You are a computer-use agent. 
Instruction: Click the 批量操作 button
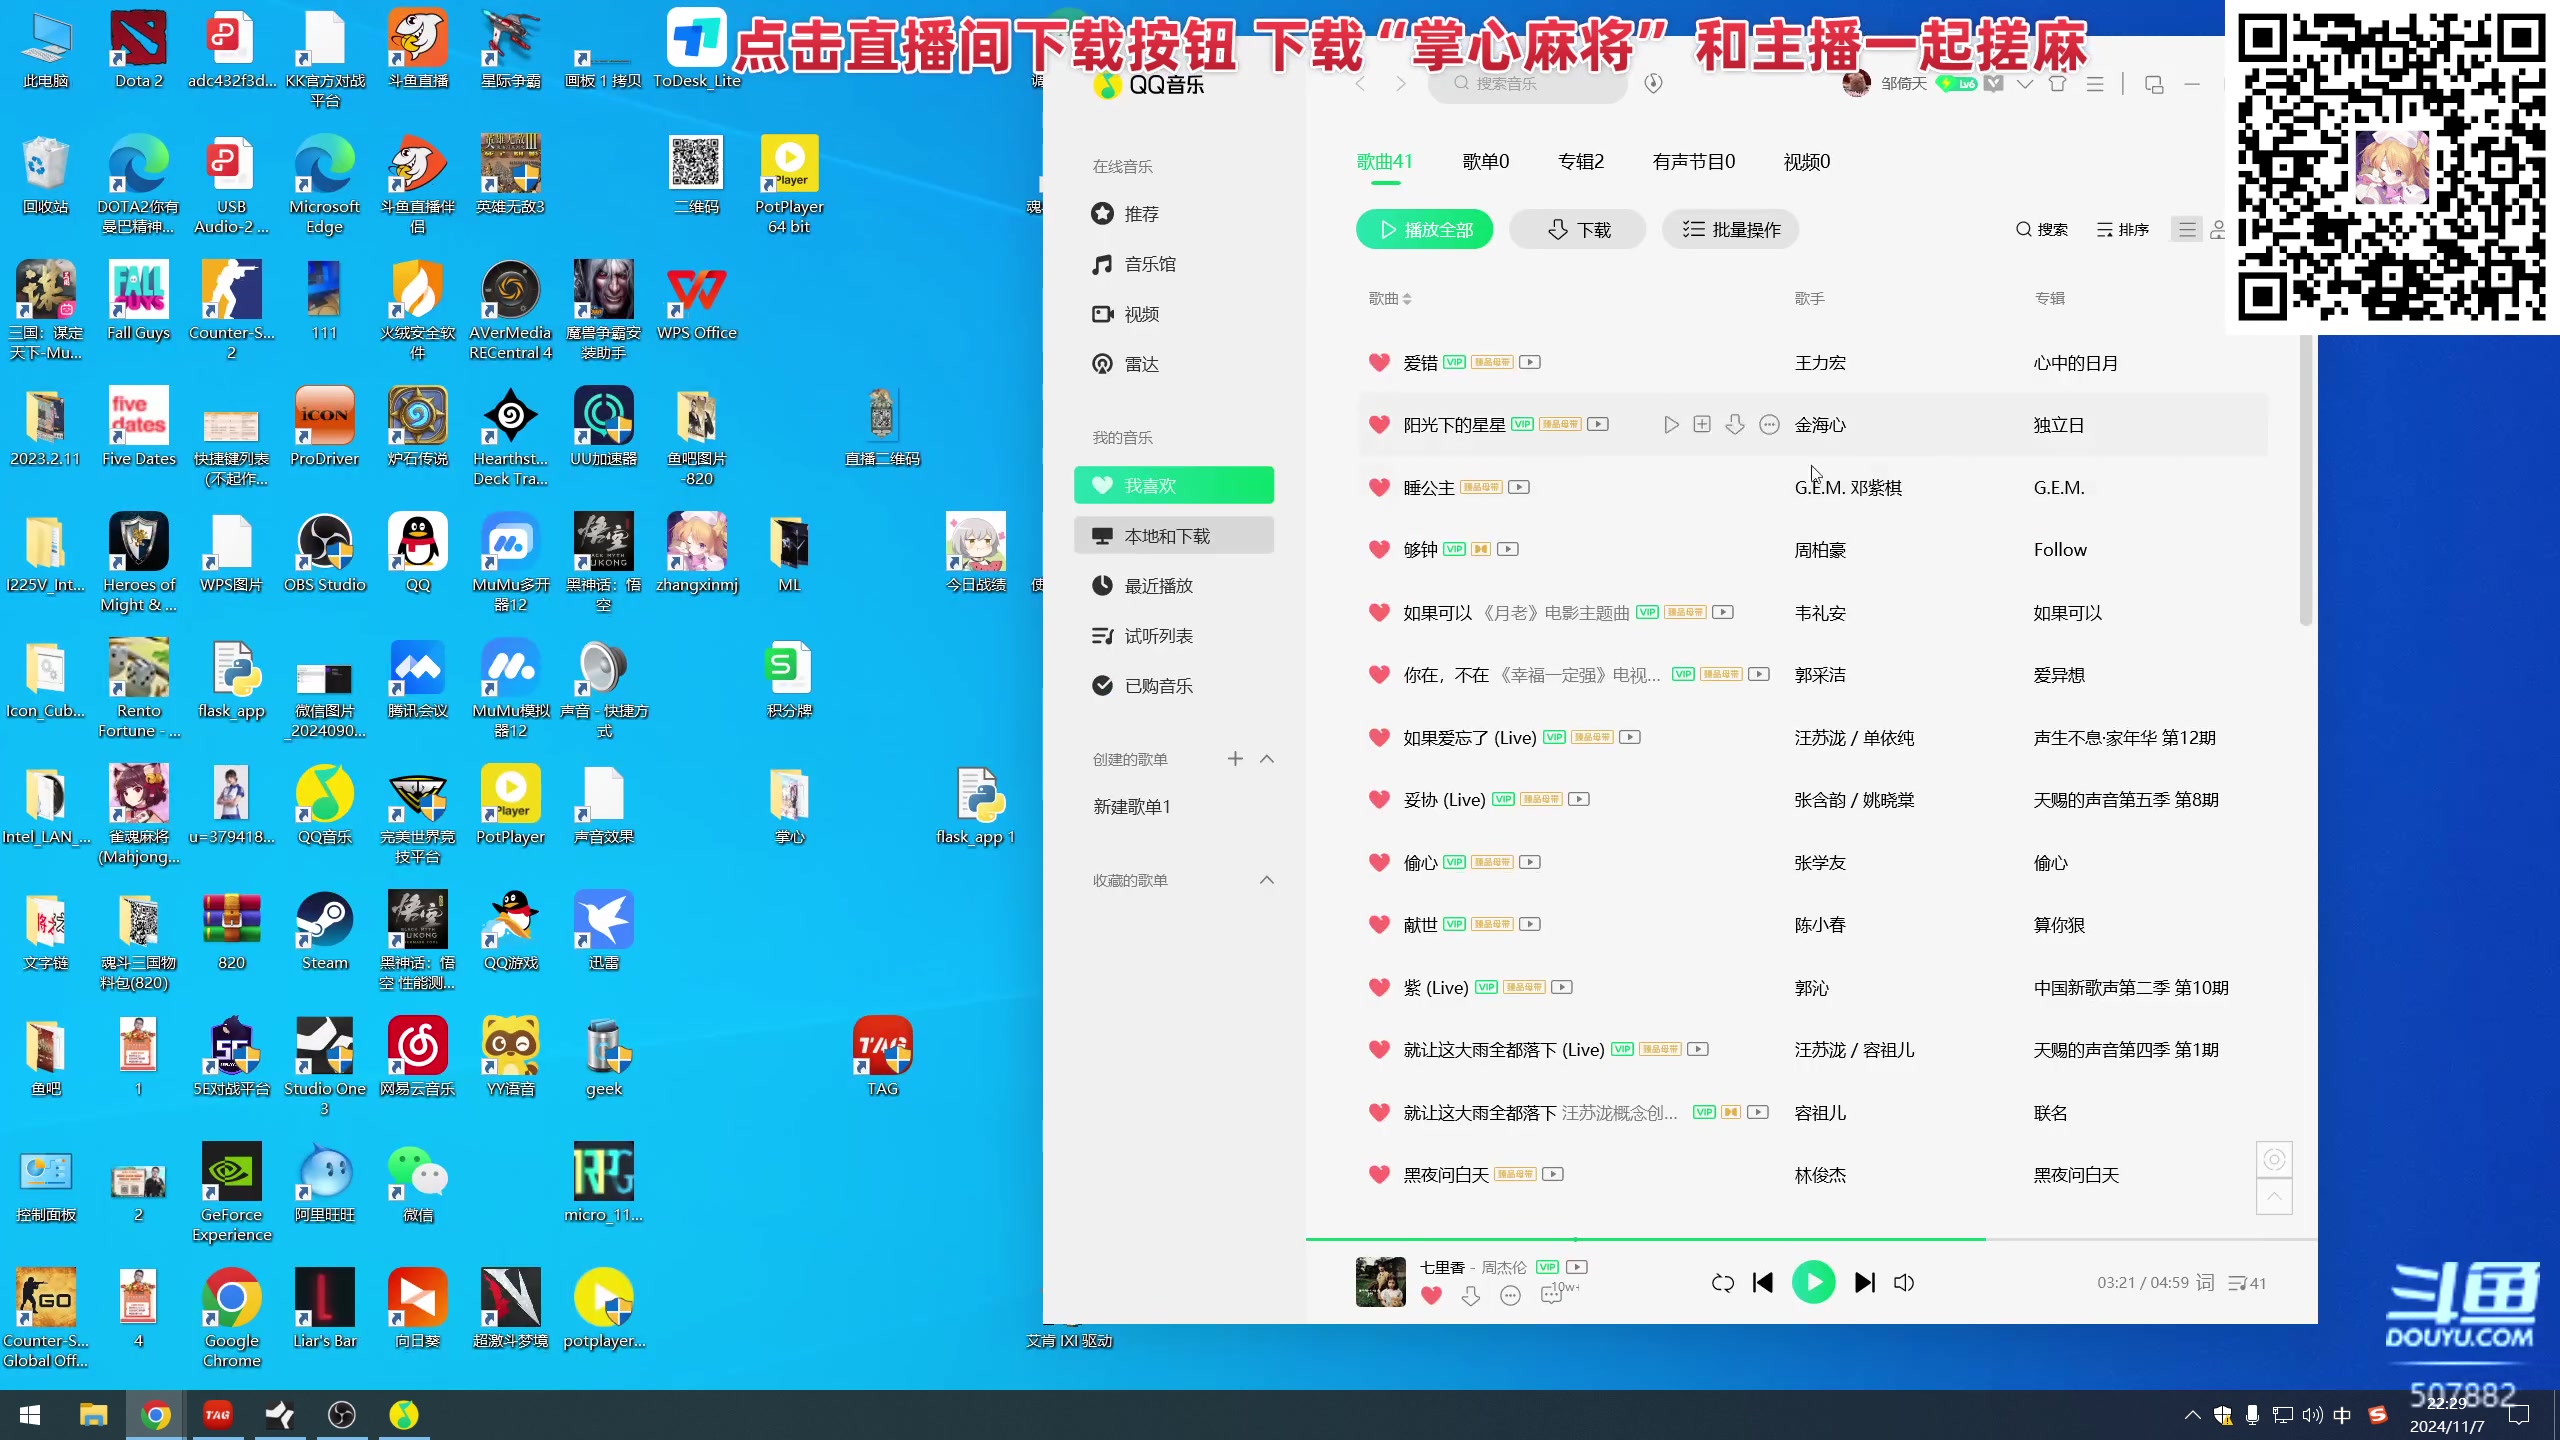(1730, 229)
